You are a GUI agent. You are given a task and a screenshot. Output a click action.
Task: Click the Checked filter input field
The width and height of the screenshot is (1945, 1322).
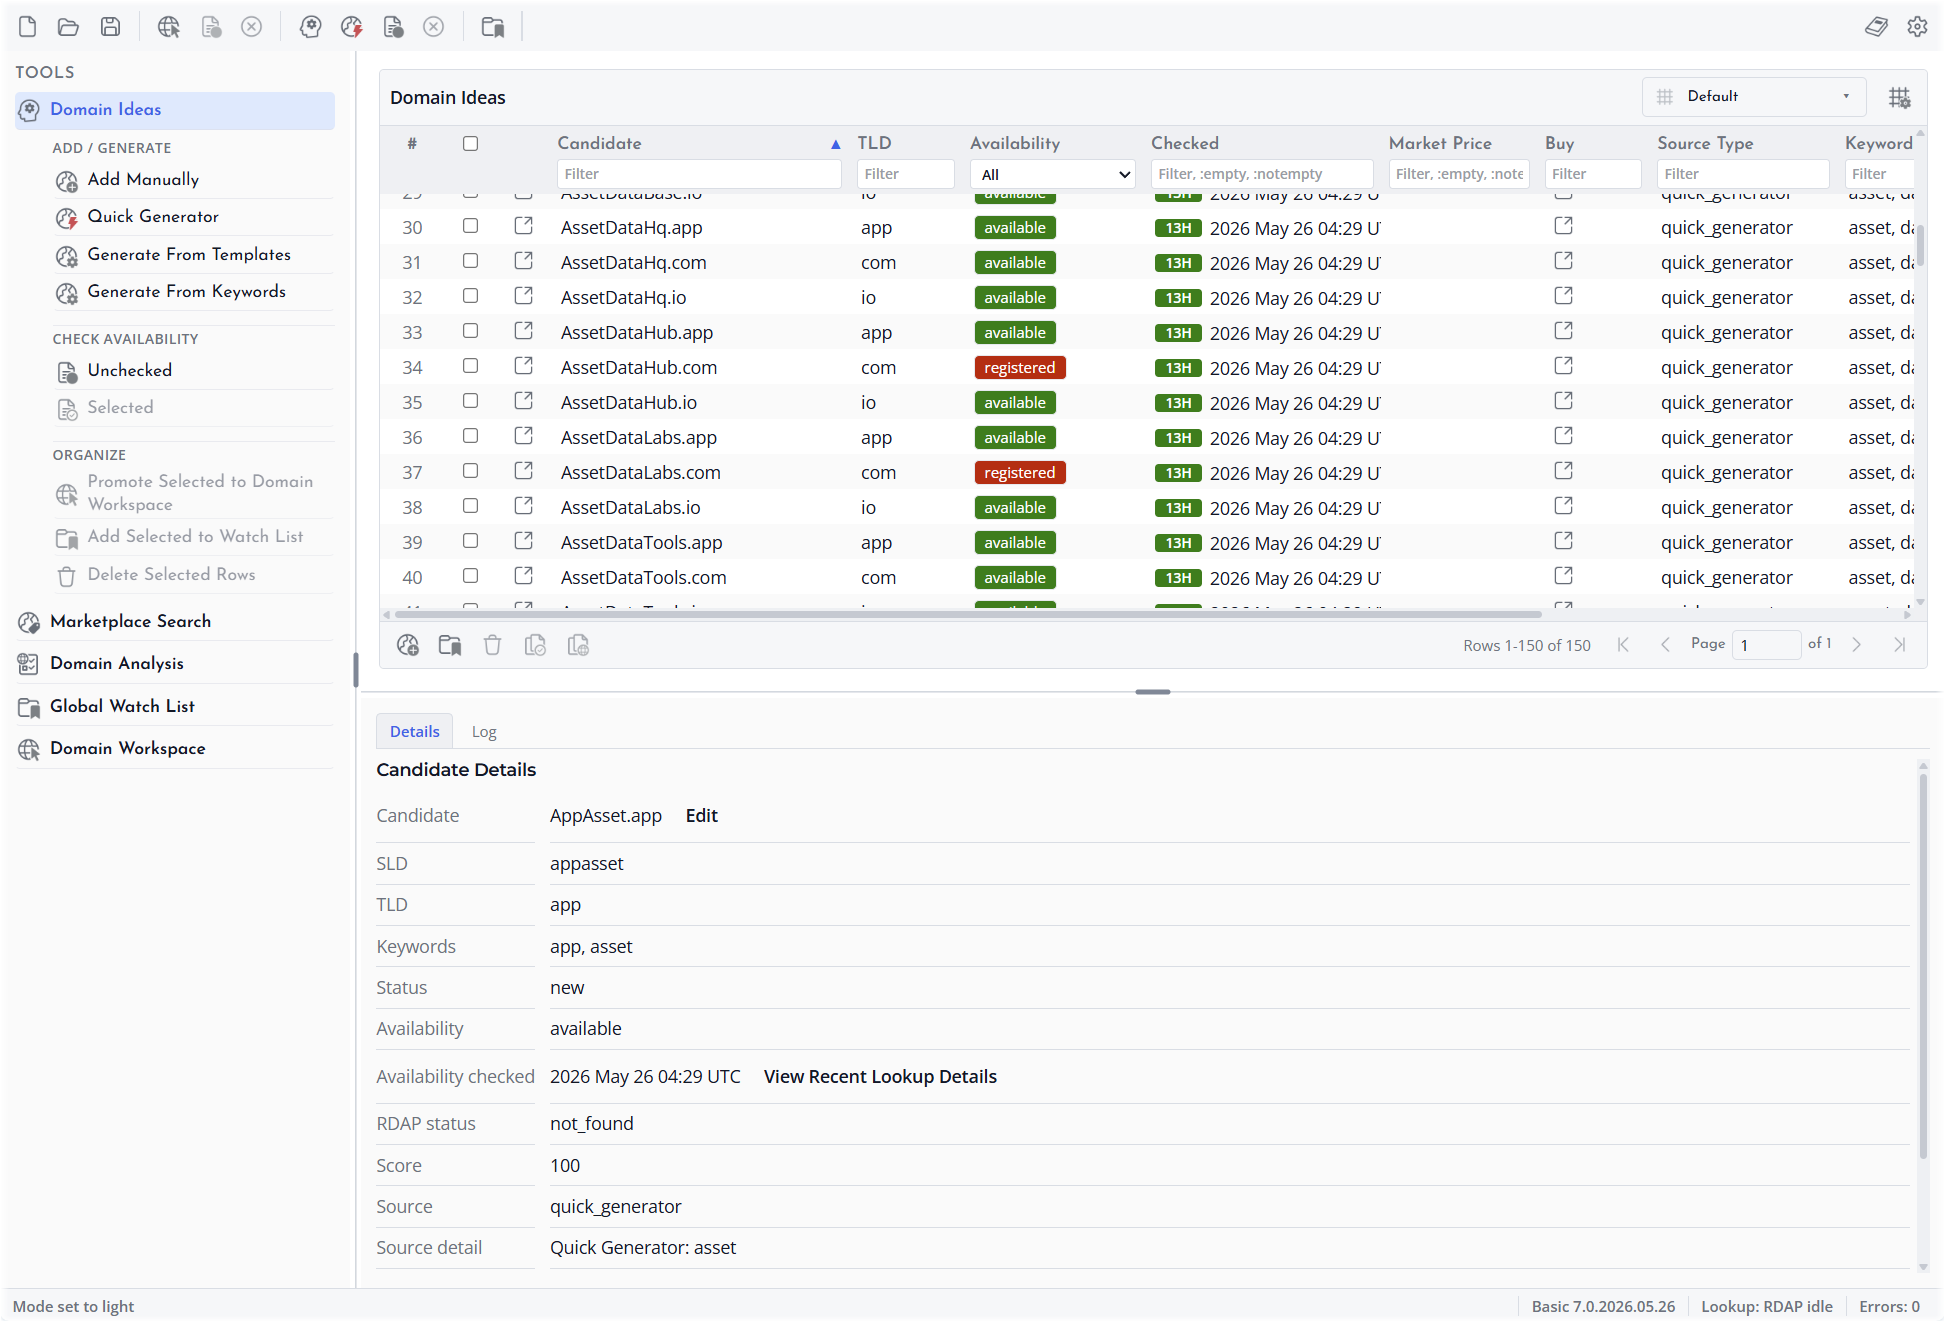pos(1261,174)
